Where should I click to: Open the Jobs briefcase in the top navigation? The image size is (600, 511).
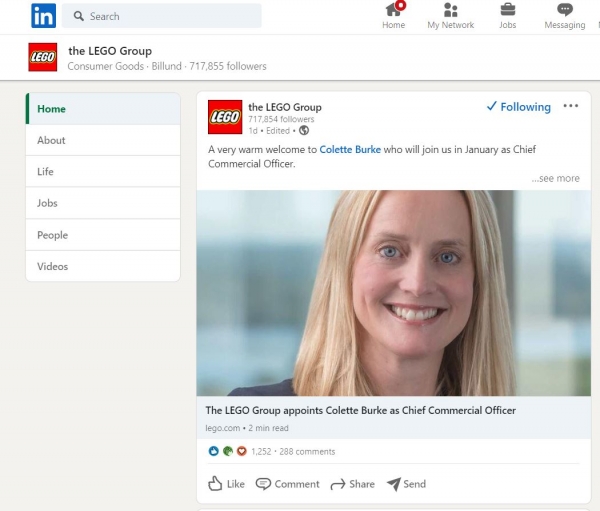507,15
